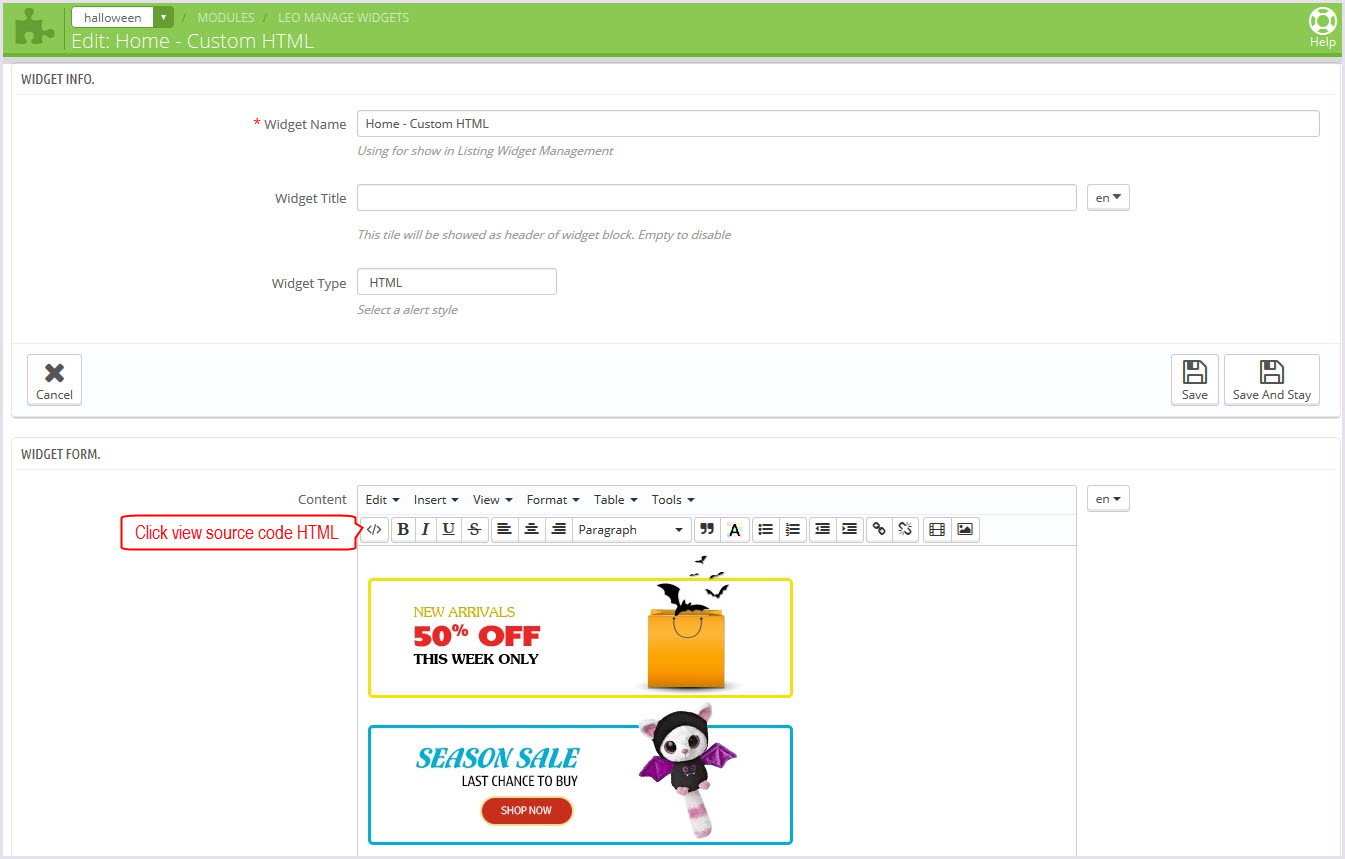Align text right
Screen dimensions: 1345x859
[559, 530]
